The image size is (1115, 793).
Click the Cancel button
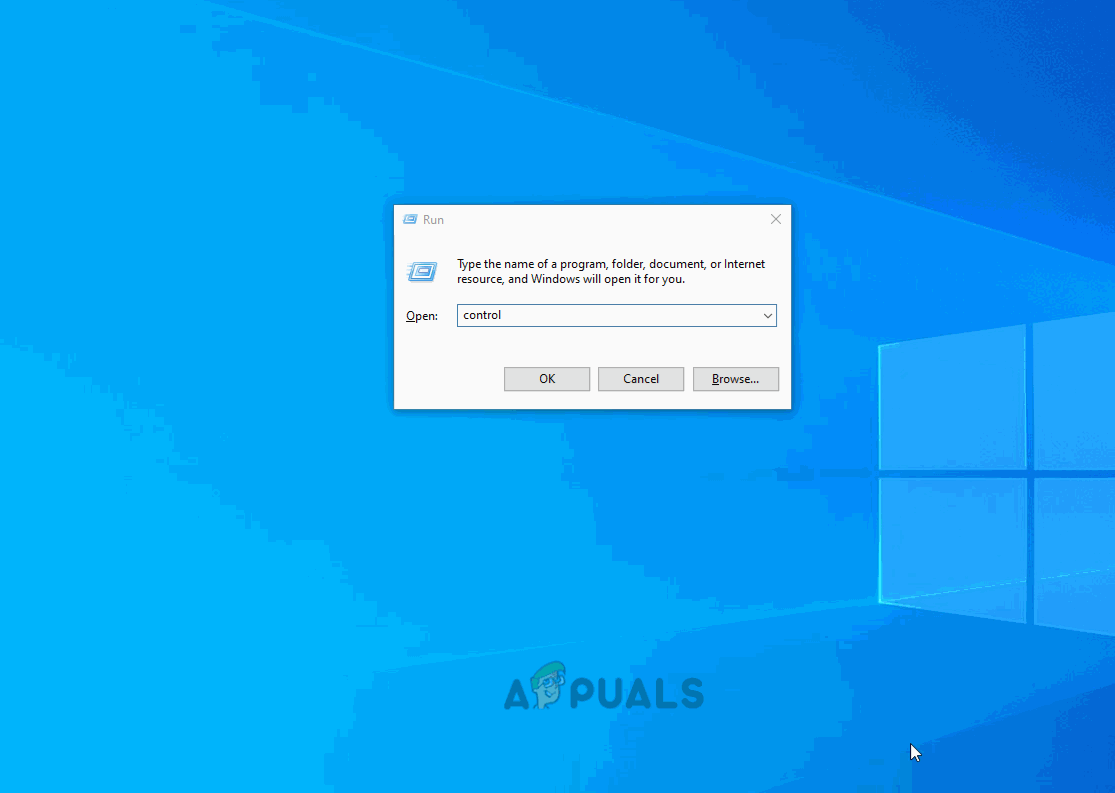[640, 379]
